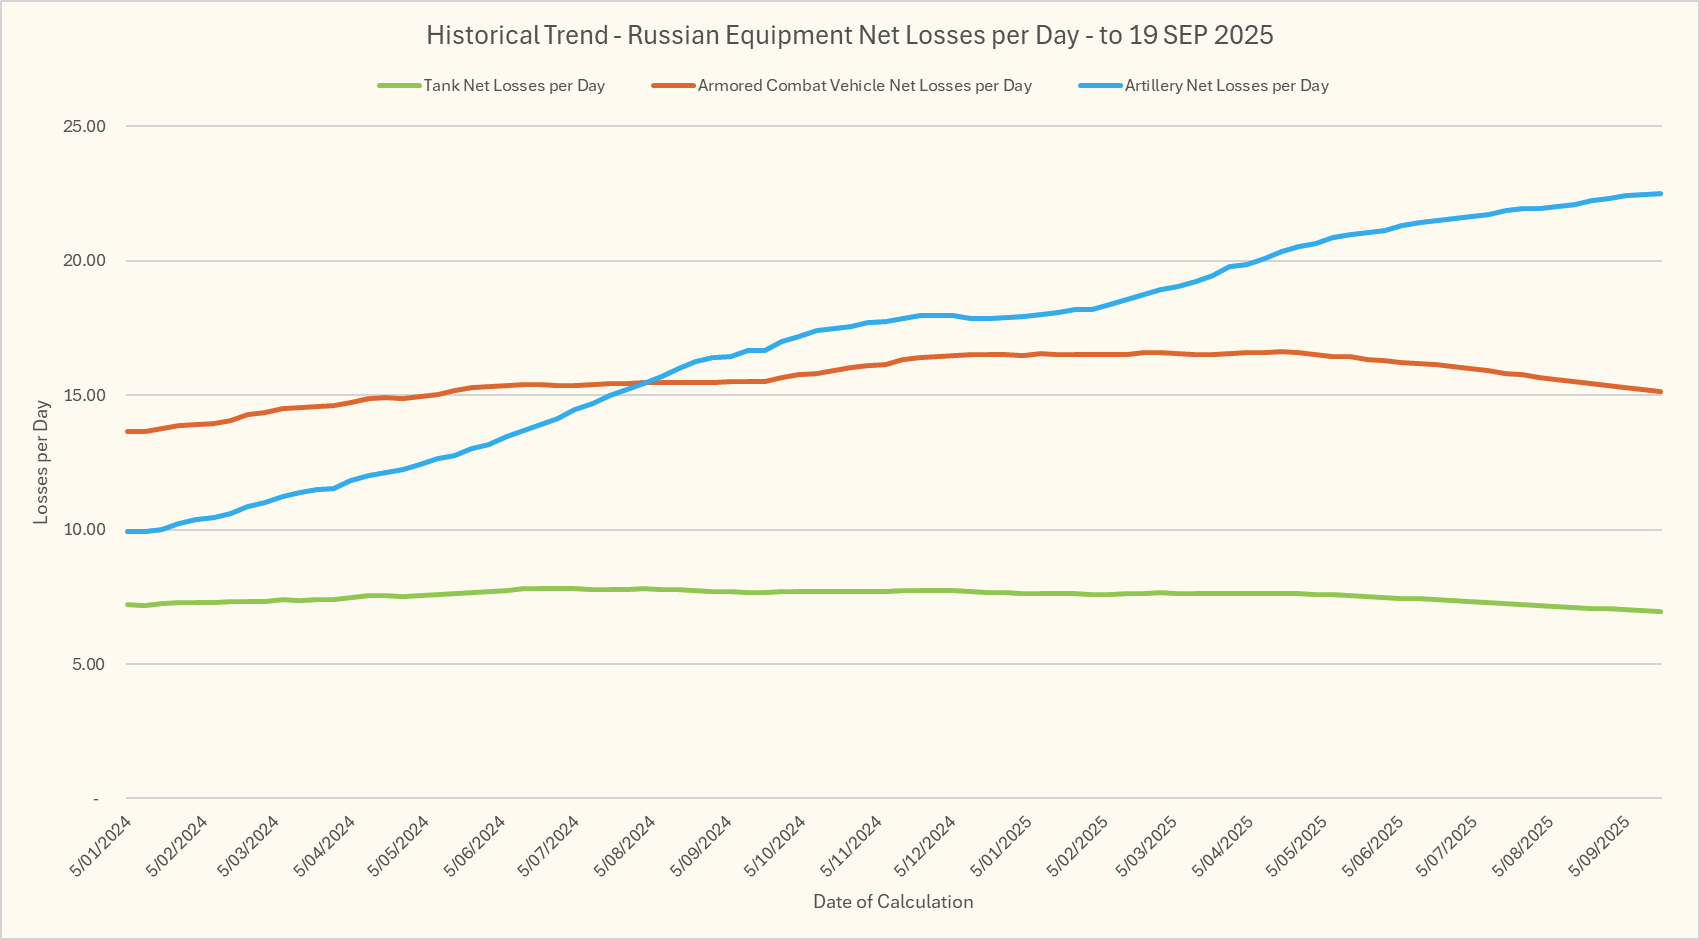Click the 5/08/2024 x-axis date label

point(625,846)
